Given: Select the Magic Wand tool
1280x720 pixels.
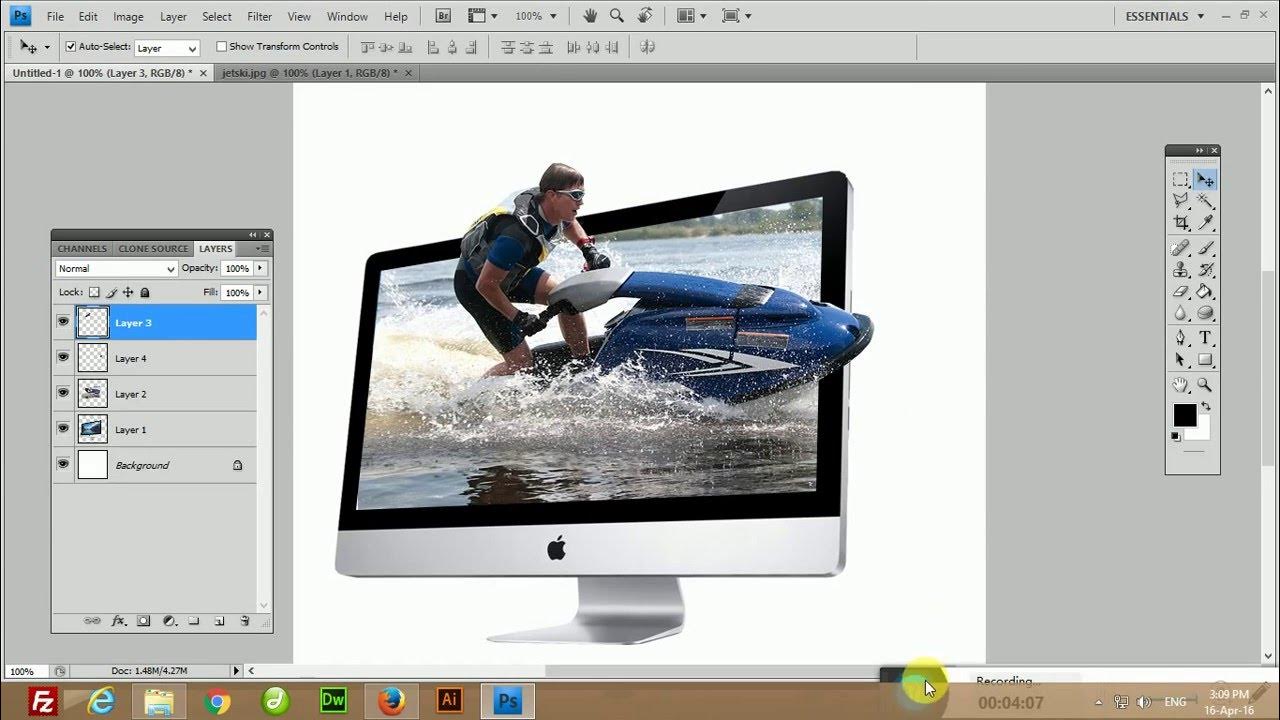Looking at the screenshot, I should [x=1205, y=201].
